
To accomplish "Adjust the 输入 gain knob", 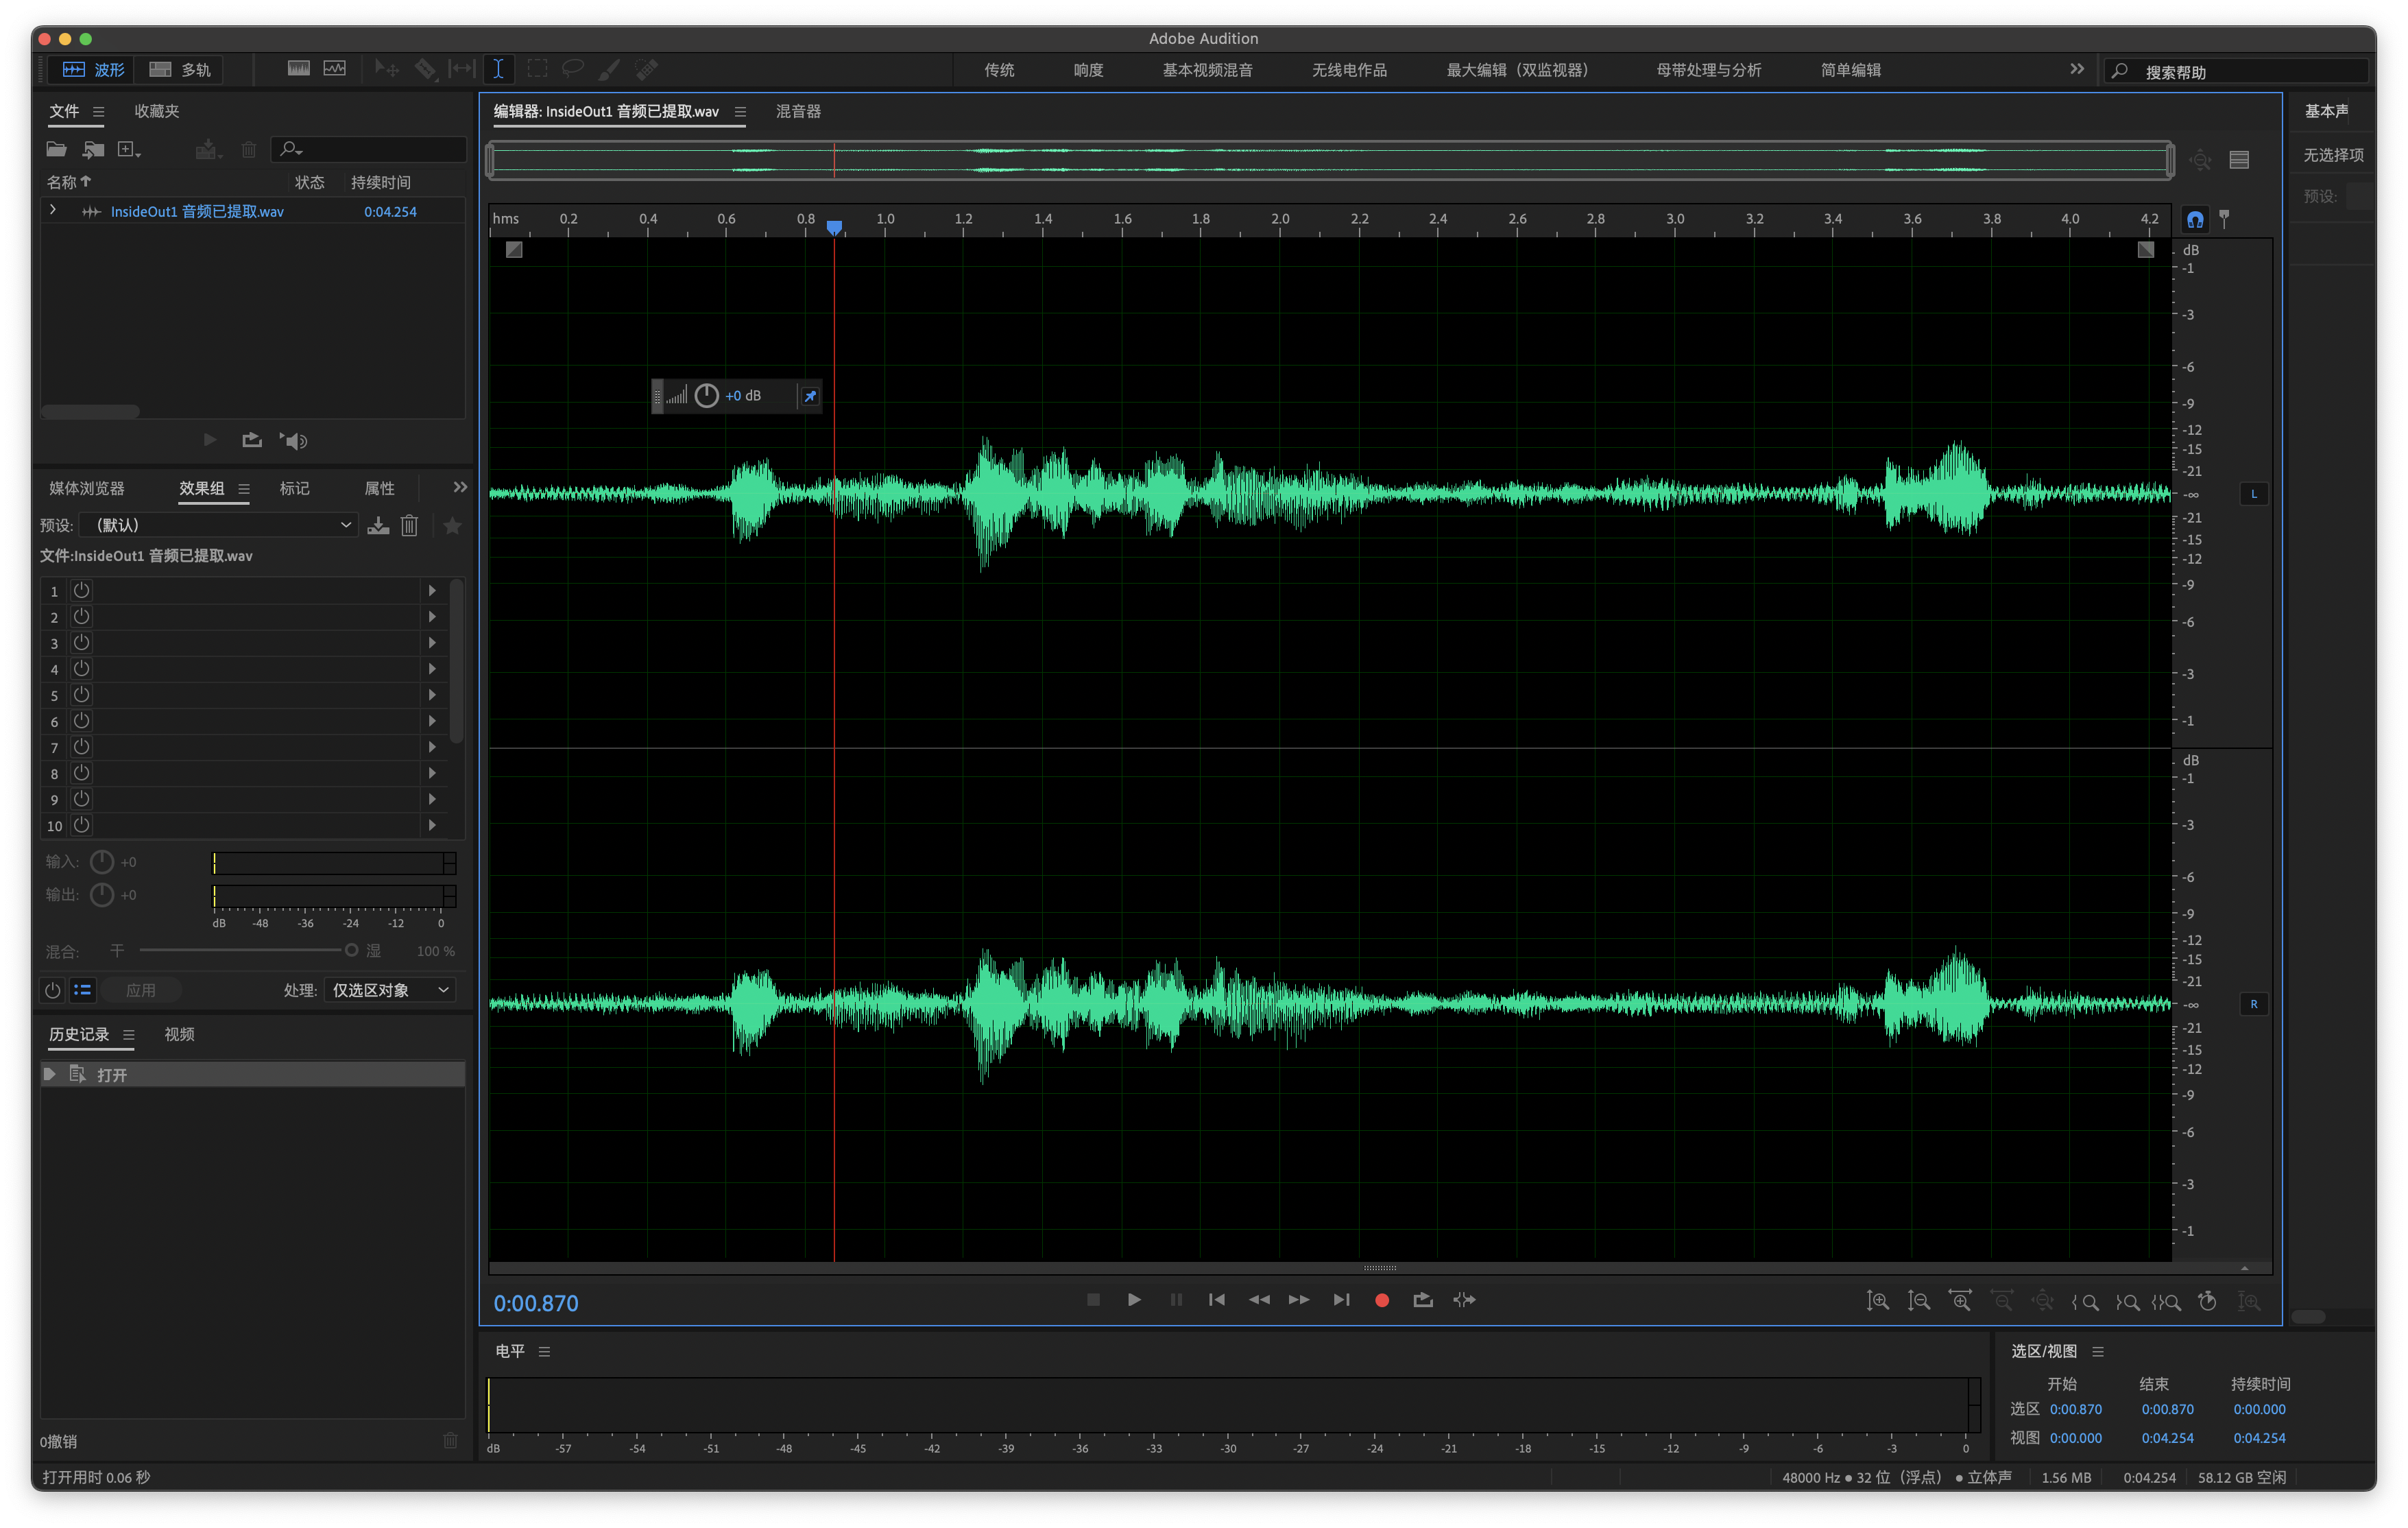I will [102, 861].
